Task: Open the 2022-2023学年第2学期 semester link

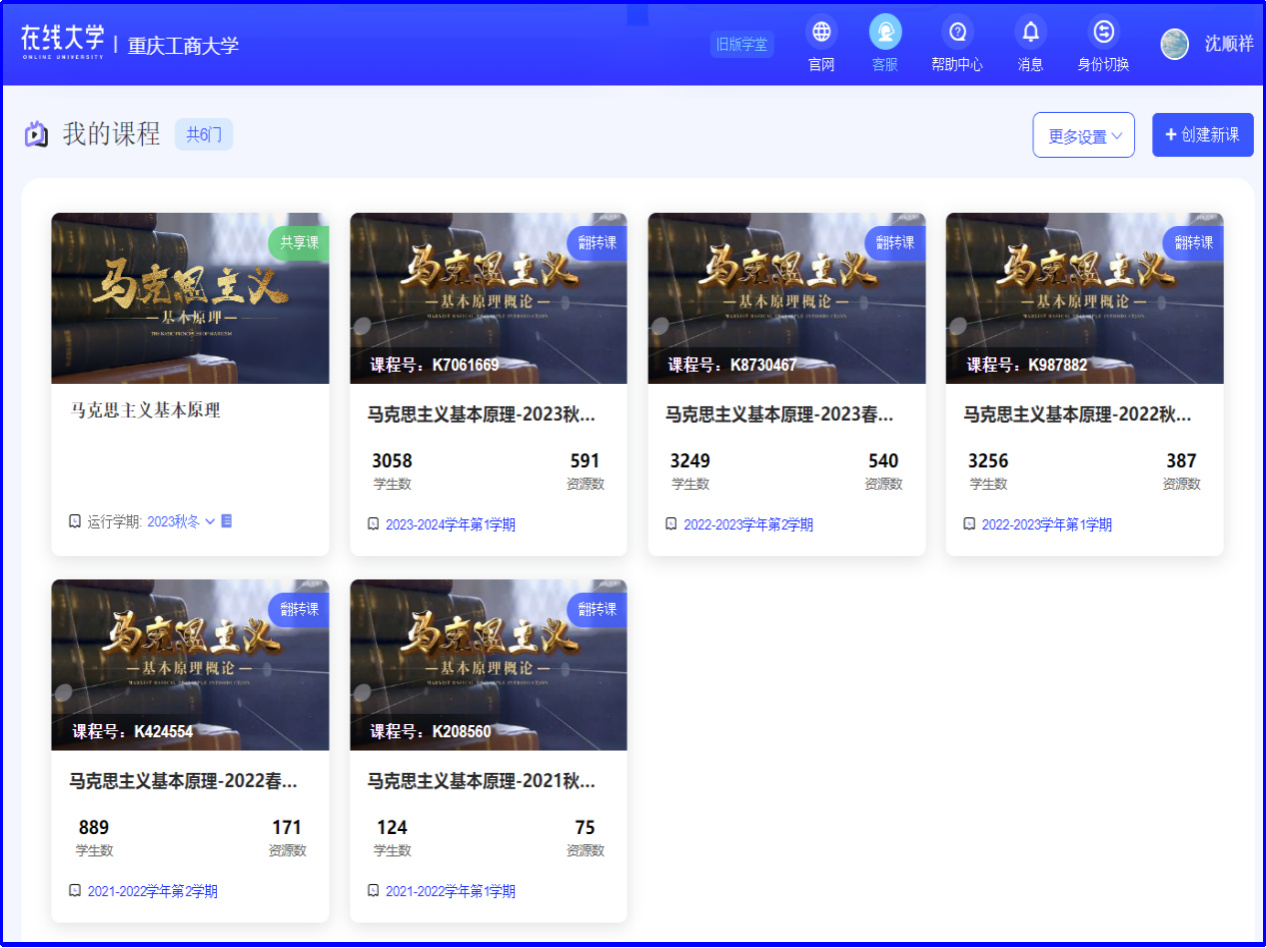Action: click(748, 525)
